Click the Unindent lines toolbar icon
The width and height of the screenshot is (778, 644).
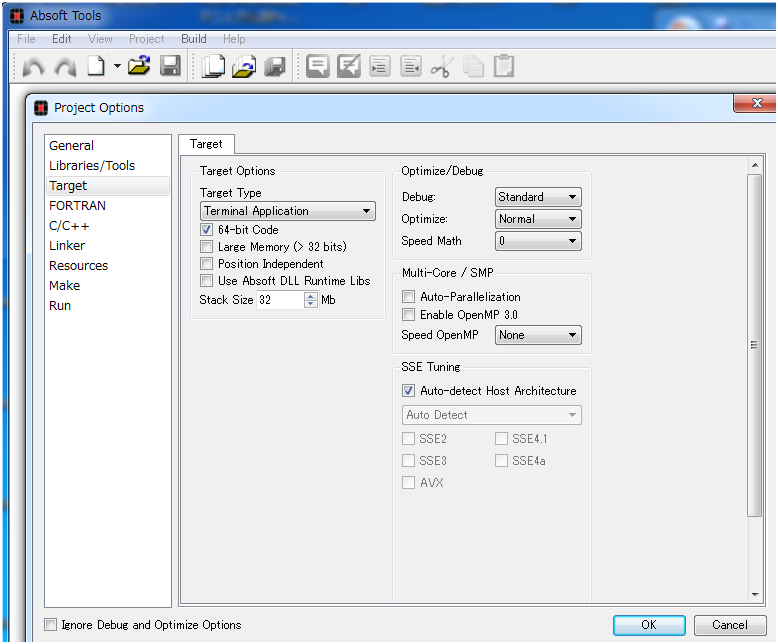click(x=411, y=66)
